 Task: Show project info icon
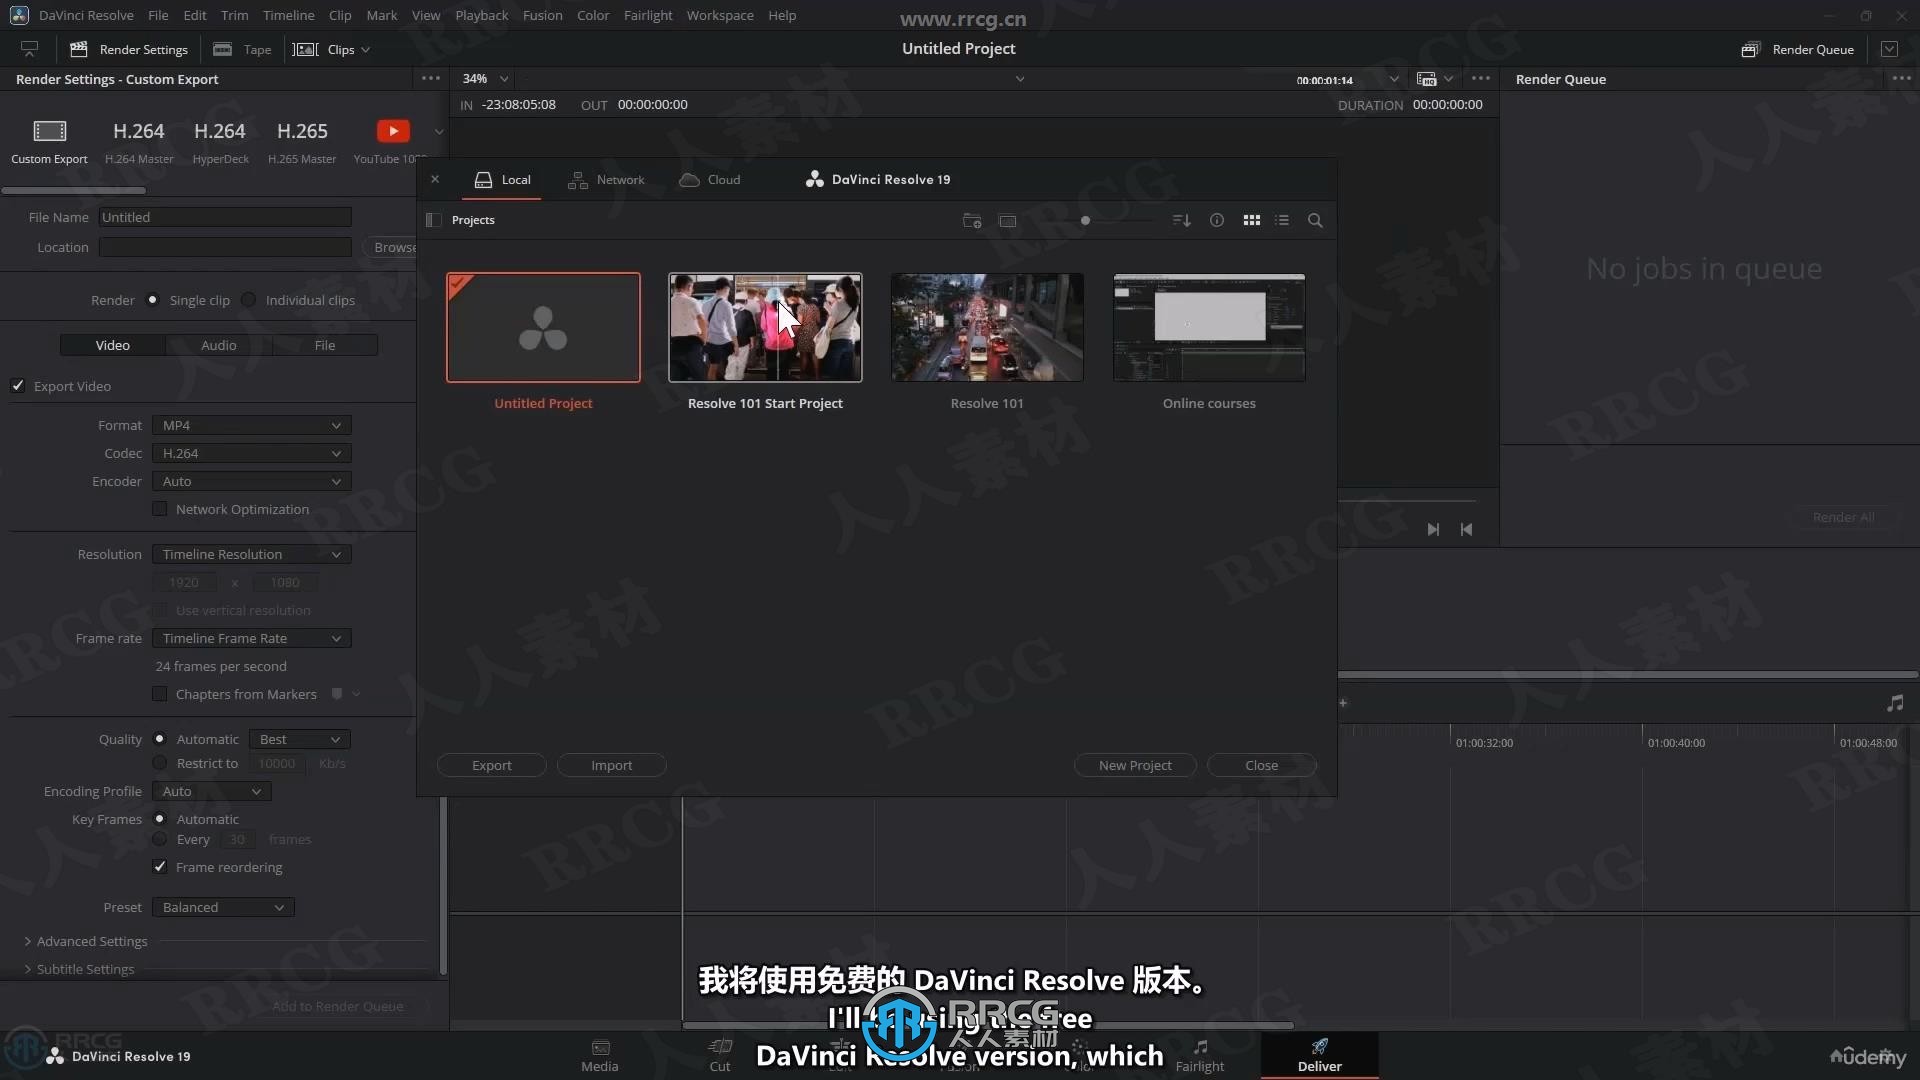coord(1217,220)
